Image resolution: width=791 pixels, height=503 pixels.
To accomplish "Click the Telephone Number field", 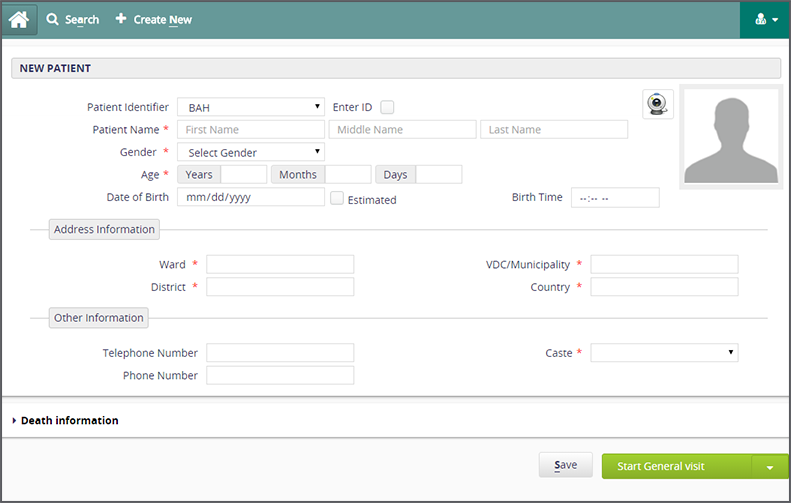I will coord(280,353).
